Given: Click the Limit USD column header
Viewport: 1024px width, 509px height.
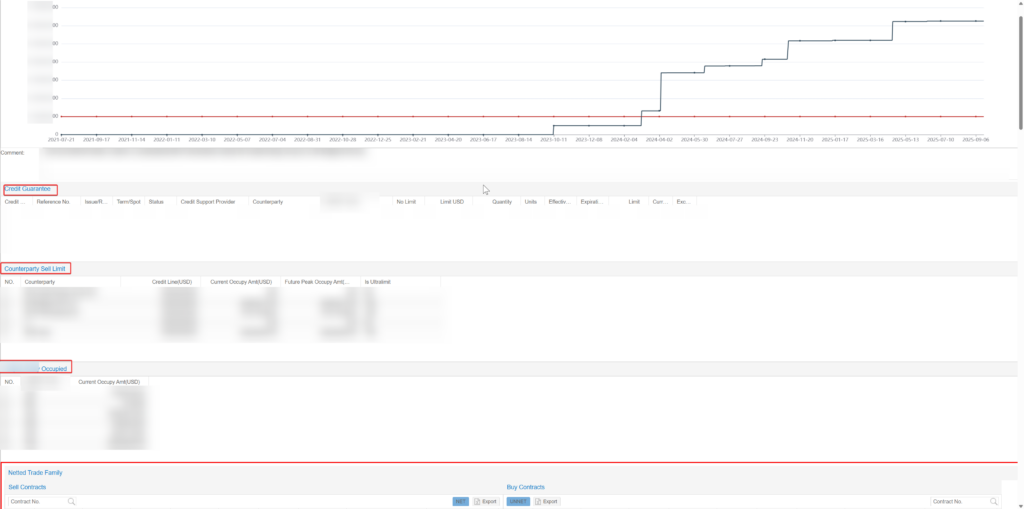Looking at the screenshot, I should click(x=452, y=202).
